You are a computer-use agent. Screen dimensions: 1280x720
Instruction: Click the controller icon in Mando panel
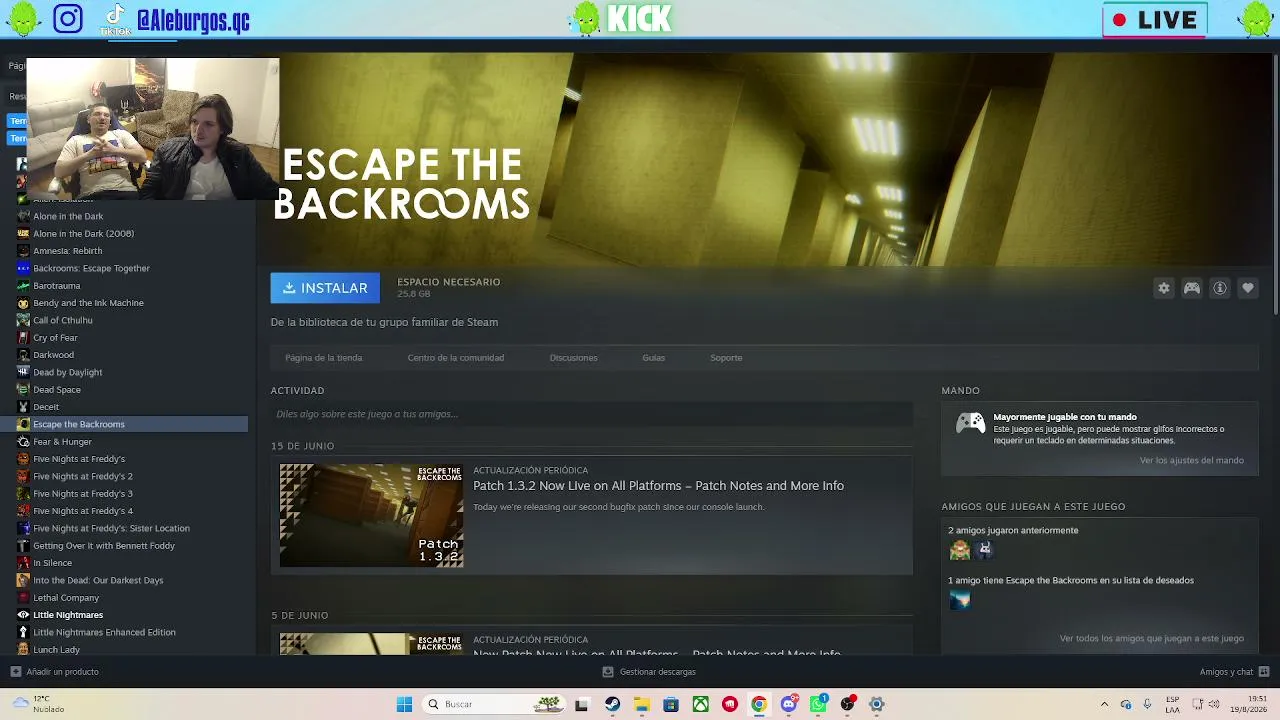970,423
